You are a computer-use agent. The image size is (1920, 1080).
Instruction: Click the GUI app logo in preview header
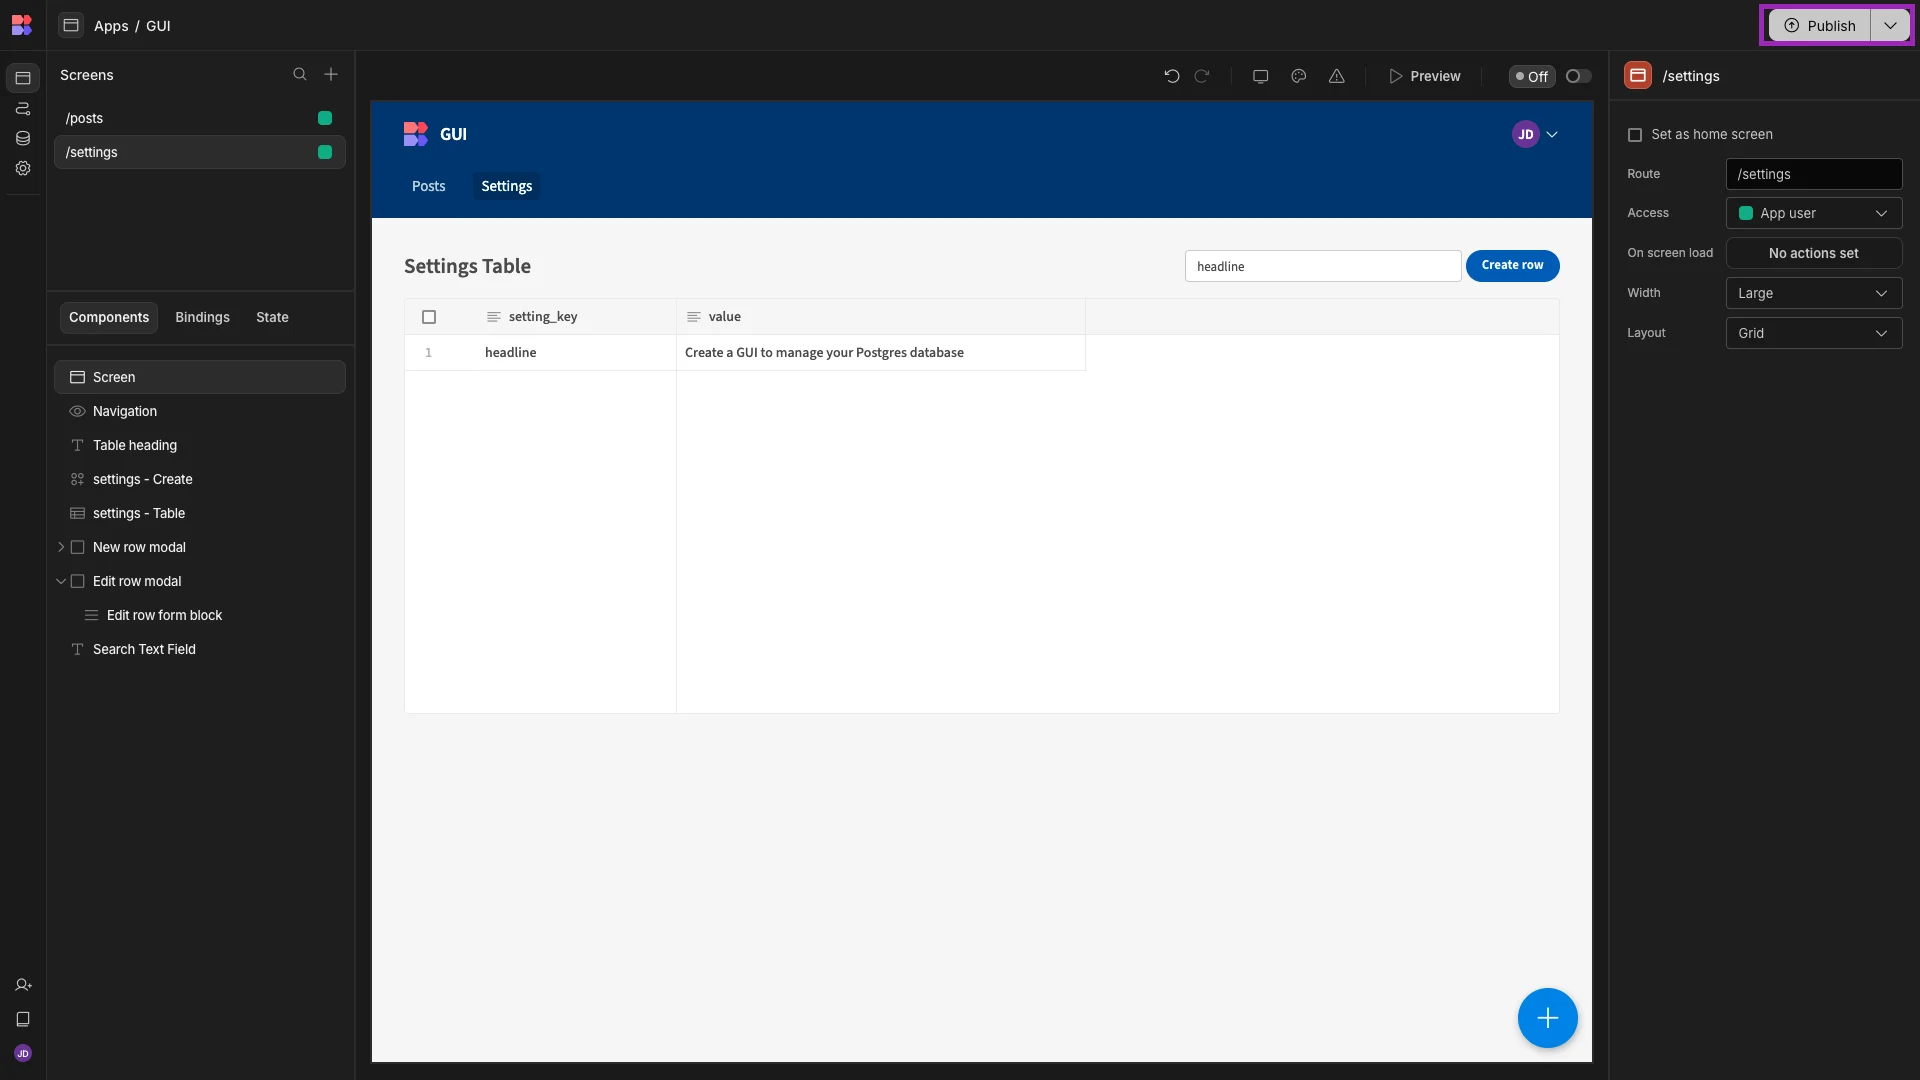point(416,134)
